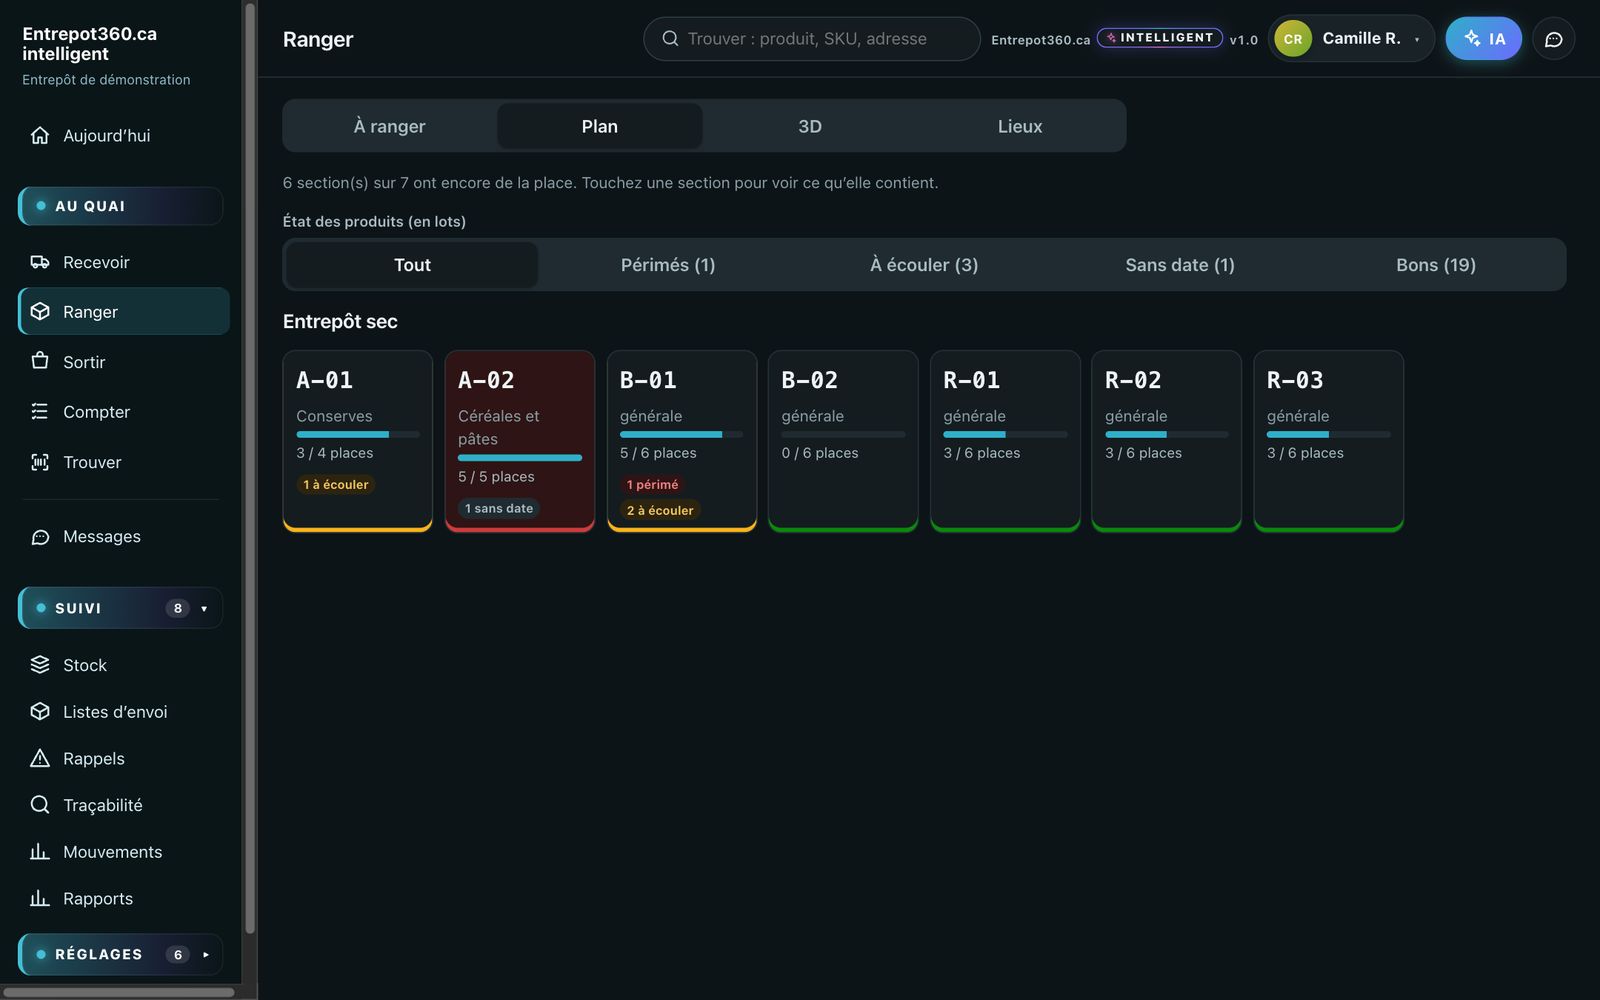Click the bag icon beside Sortir
1600x1000 pixels.
click(40, 361)
